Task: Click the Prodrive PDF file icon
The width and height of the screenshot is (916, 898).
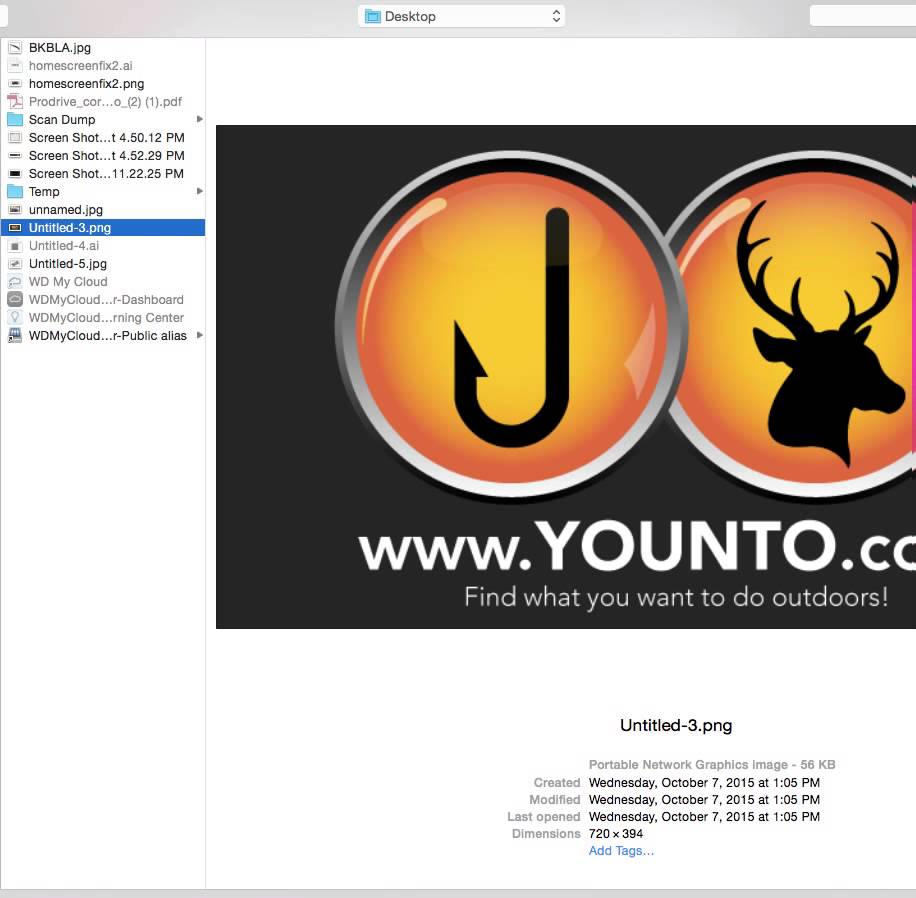Action: (x=15, y=102)
